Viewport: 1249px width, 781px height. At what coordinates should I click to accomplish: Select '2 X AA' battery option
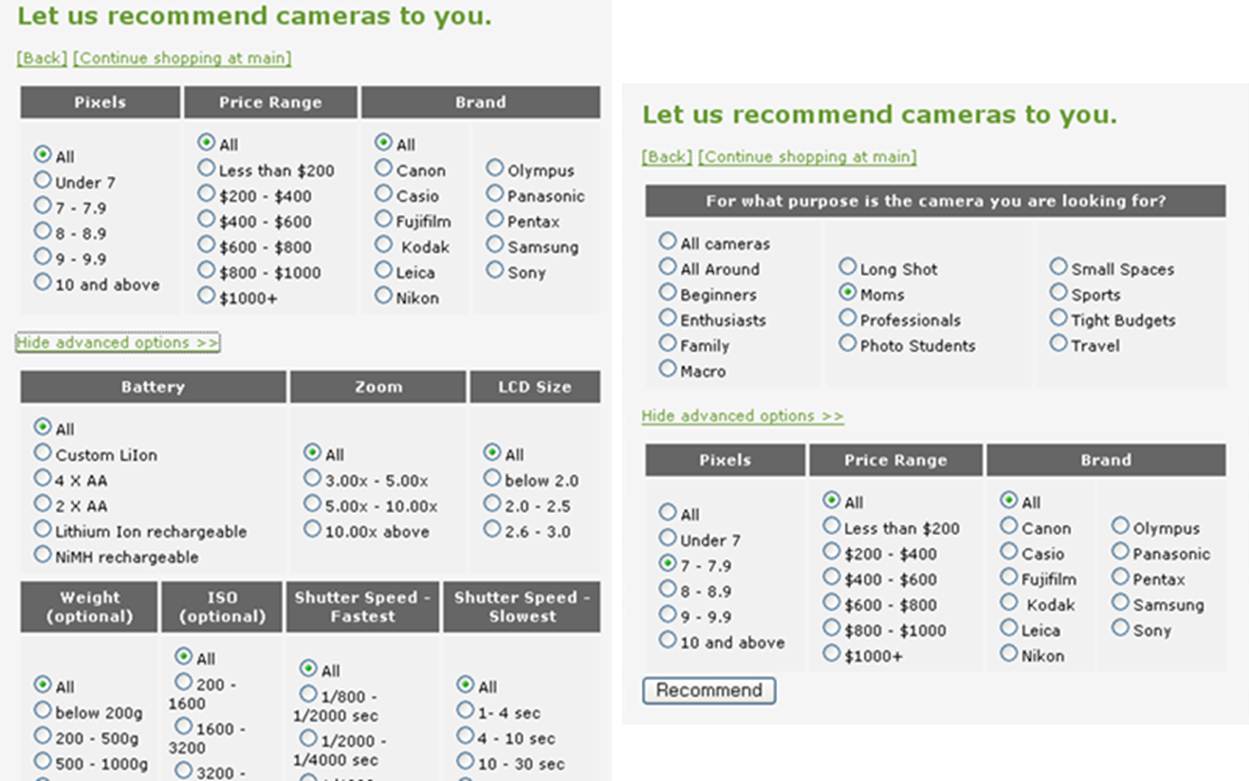pos(42,503)
